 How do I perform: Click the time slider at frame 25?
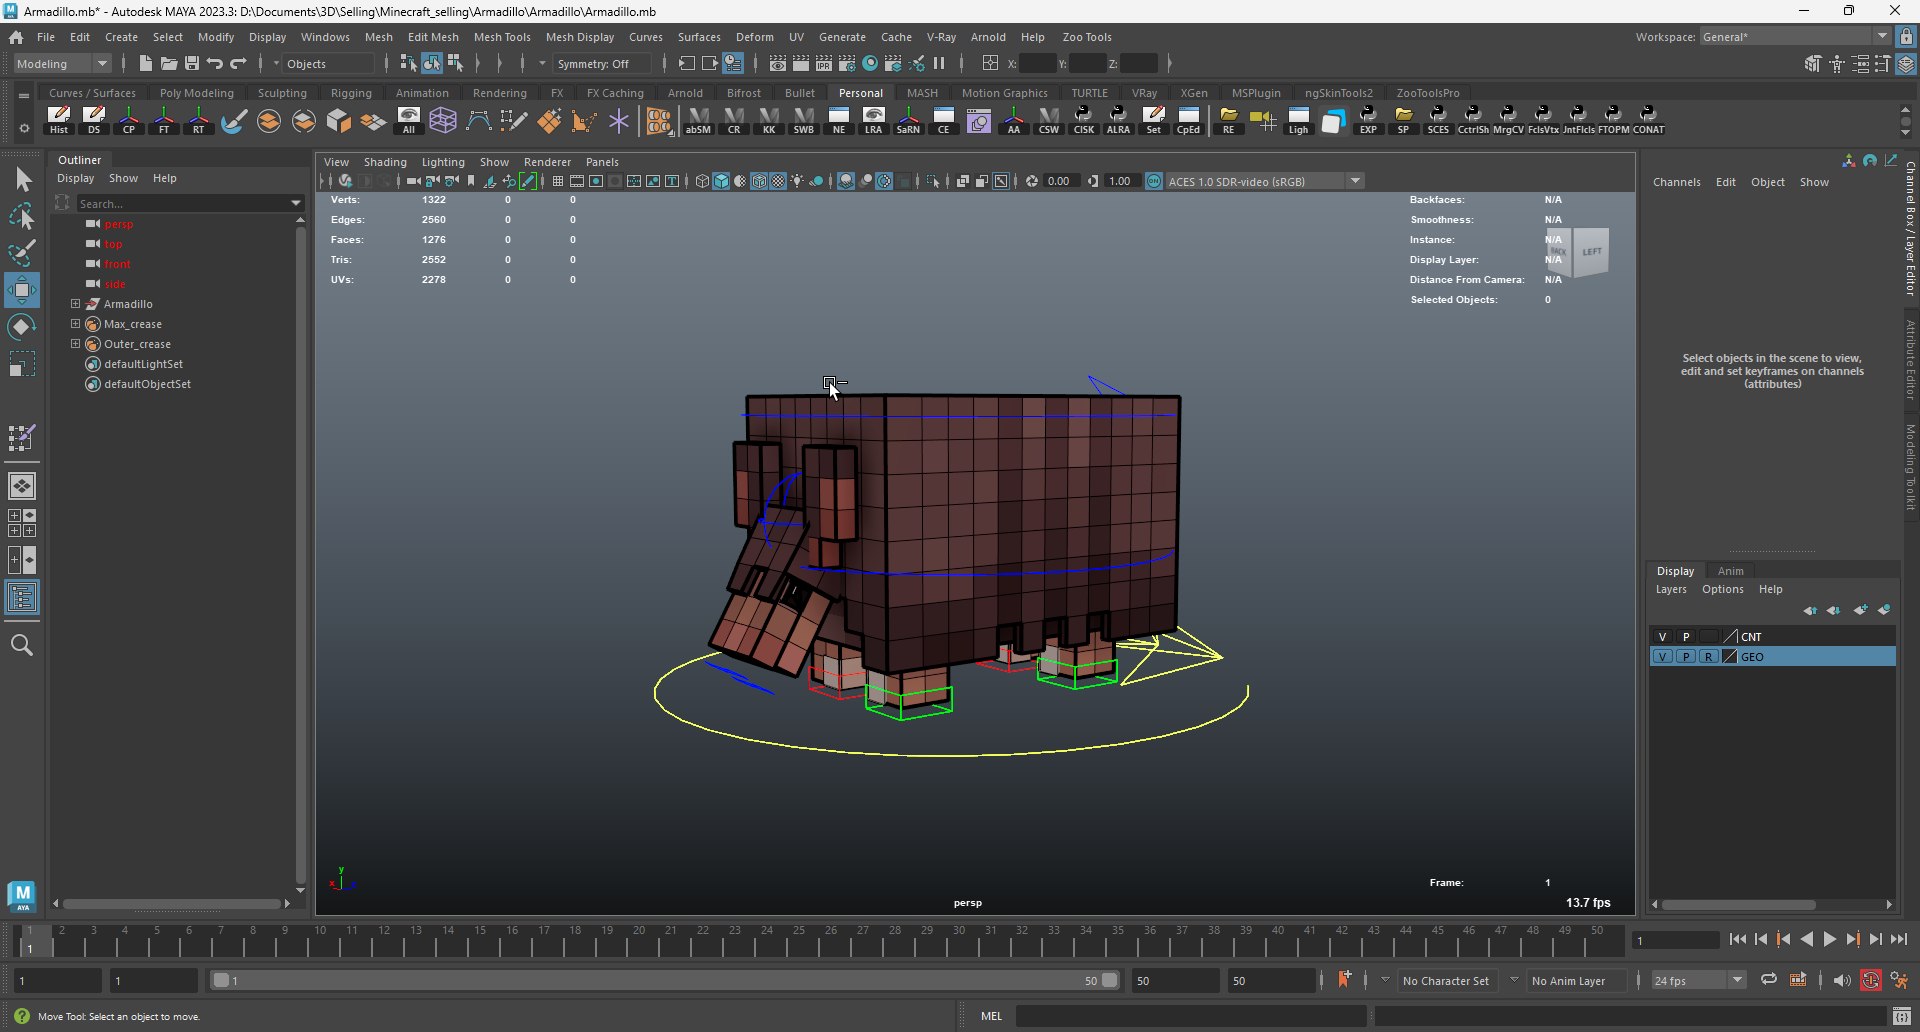tap(799, 940)
